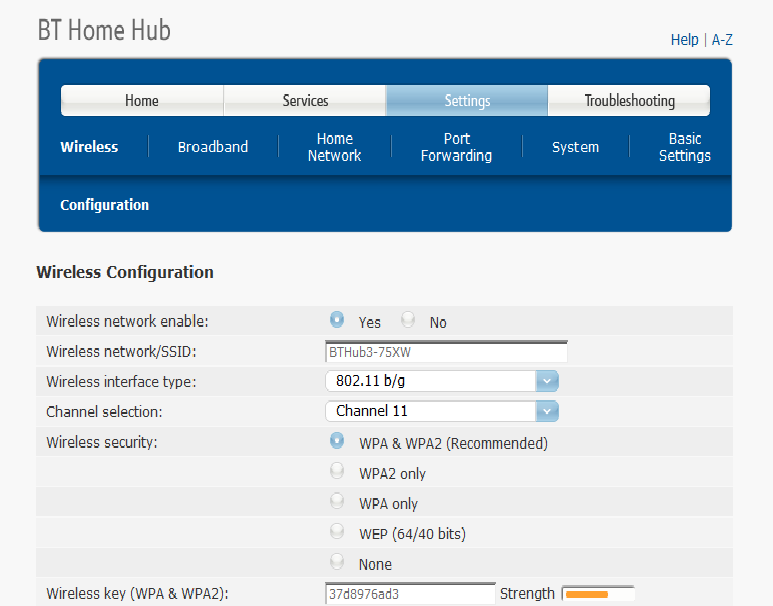
Task: Click the wireless key strength bar
Action: click(x=598, y=594)
